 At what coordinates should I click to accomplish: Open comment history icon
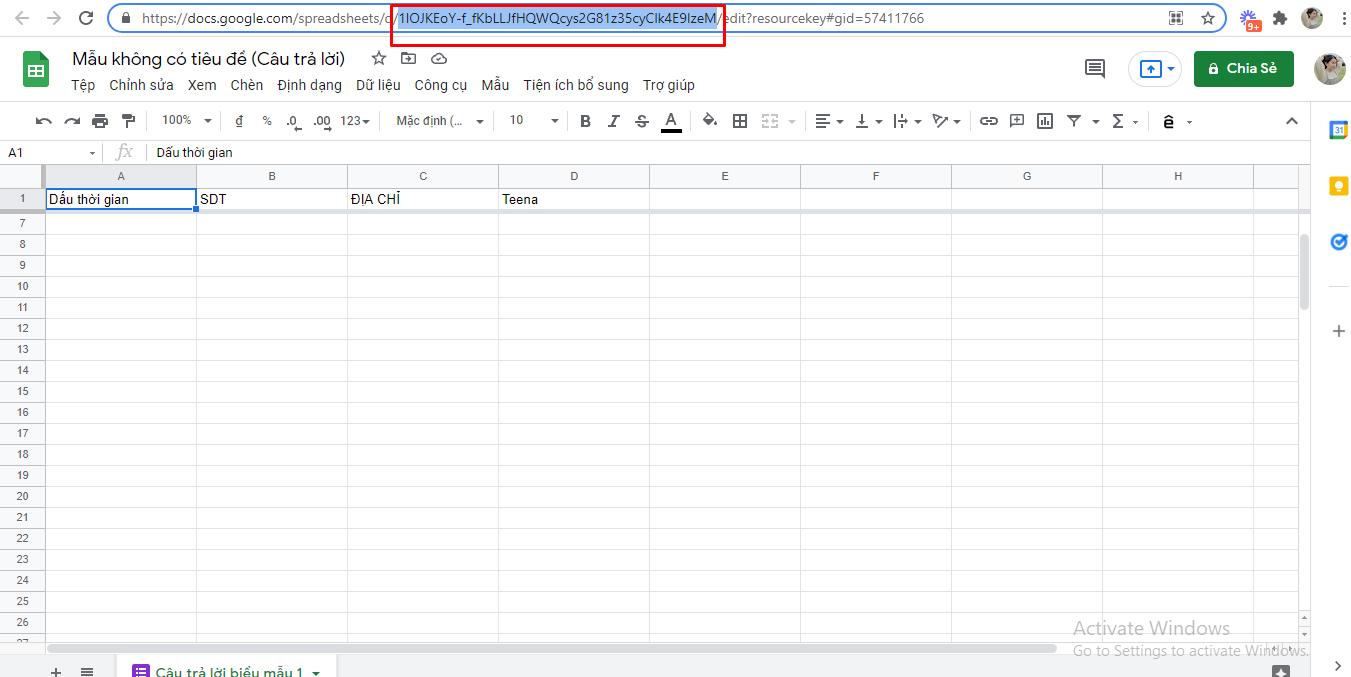(x=1095, y=69)
